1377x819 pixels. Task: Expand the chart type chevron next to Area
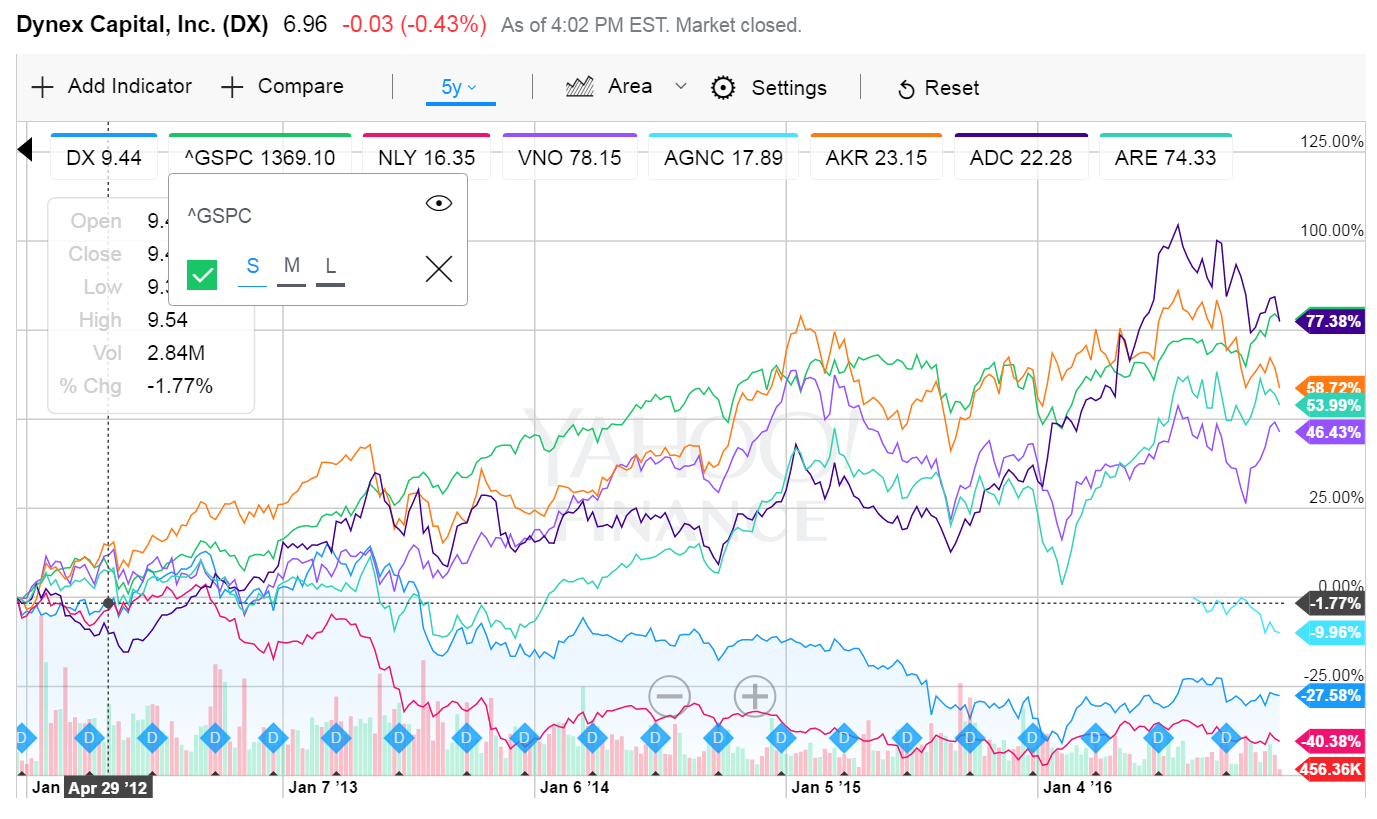click(x=681, y=87)
